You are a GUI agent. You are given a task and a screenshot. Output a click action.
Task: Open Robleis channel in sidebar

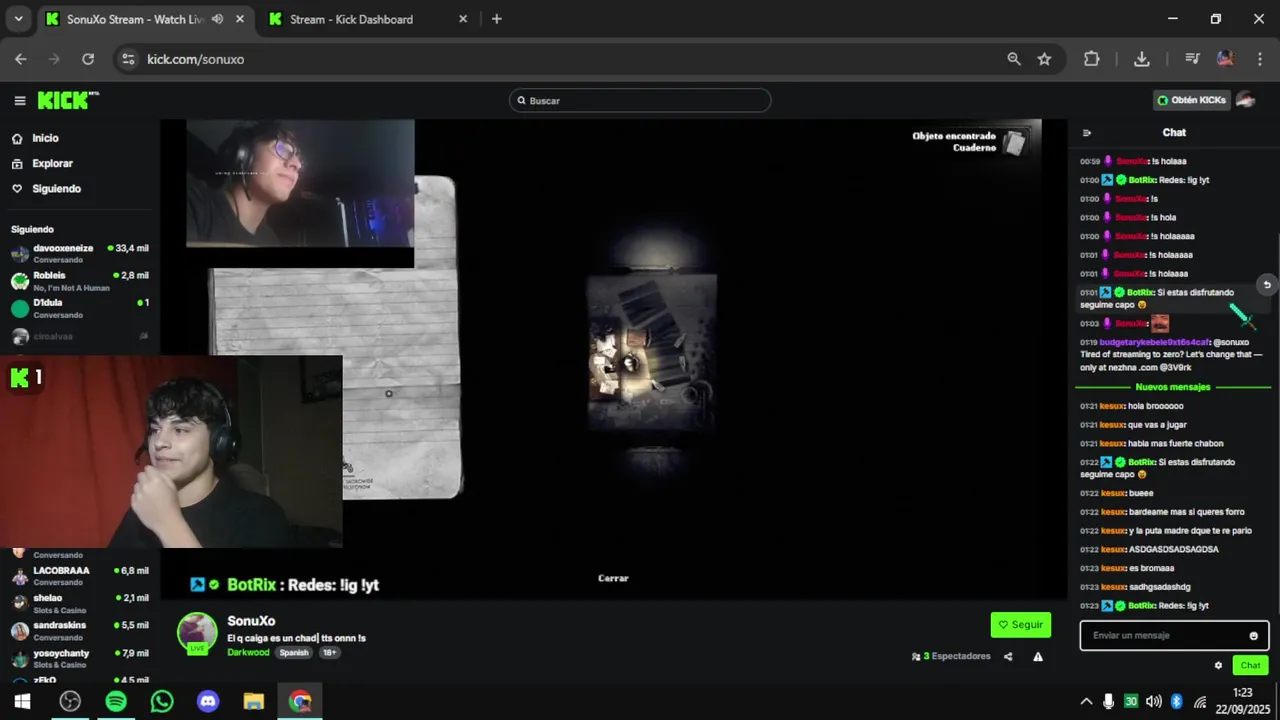[x=80, y=281]
